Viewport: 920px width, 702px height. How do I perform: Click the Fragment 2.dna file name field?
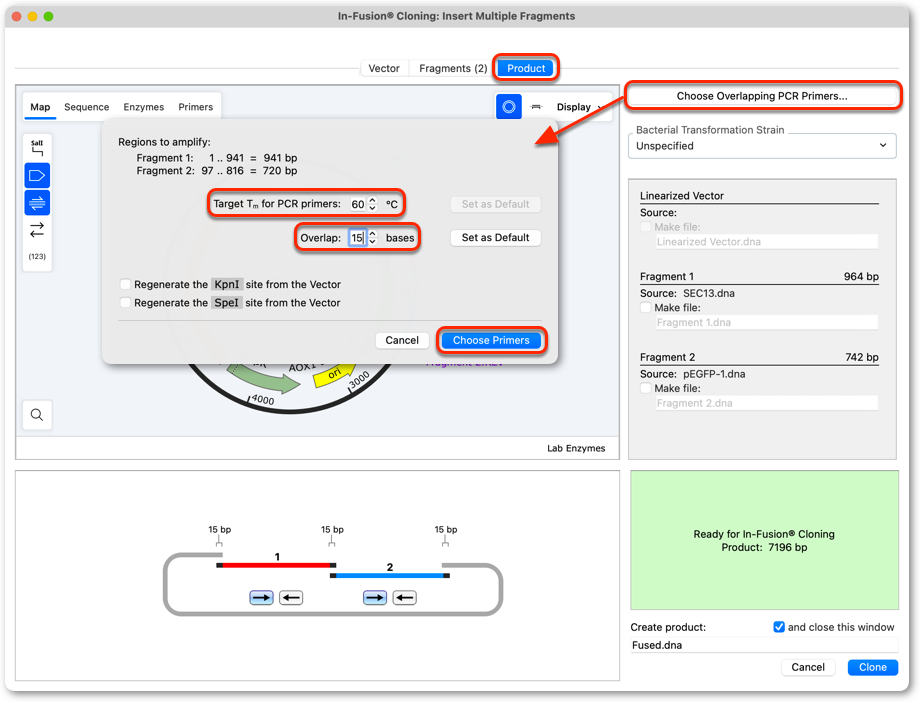click(x=766, y=403)
